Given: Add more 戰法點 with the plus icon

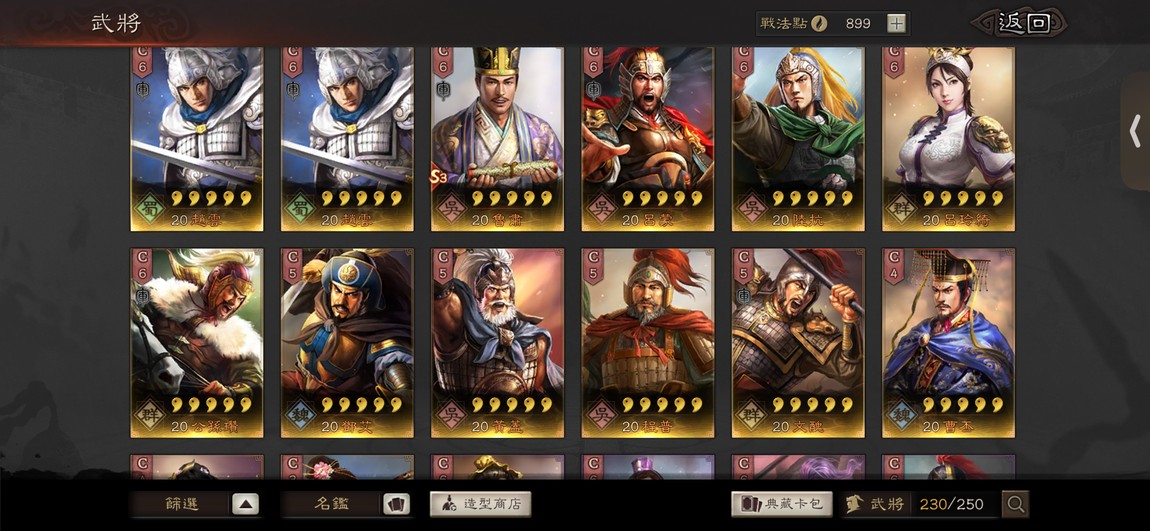Looking at the screenshot, I should [x=896, y=23].
